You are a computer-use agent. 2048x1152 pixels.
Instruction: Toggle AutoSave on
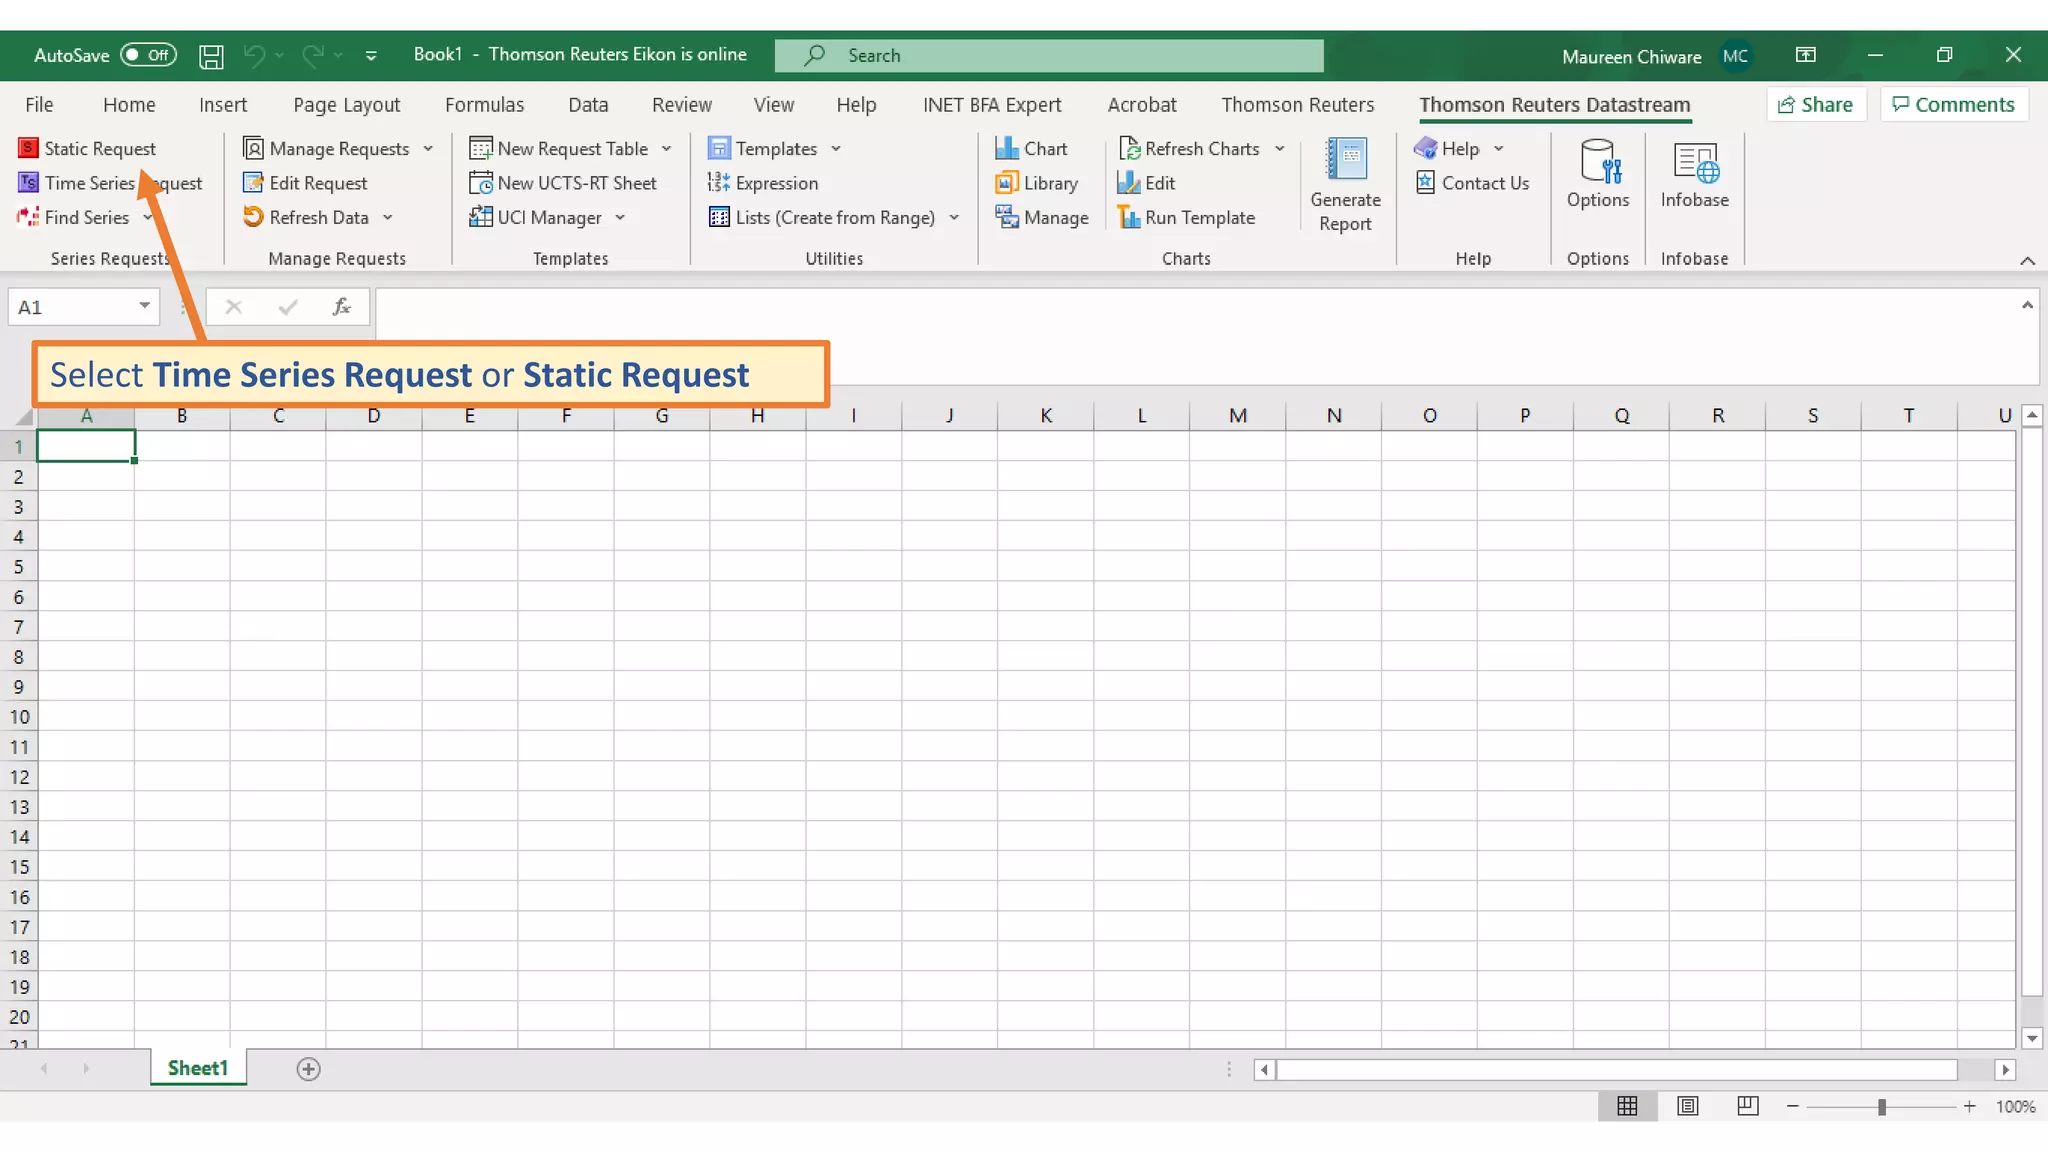tap(148, 55)
